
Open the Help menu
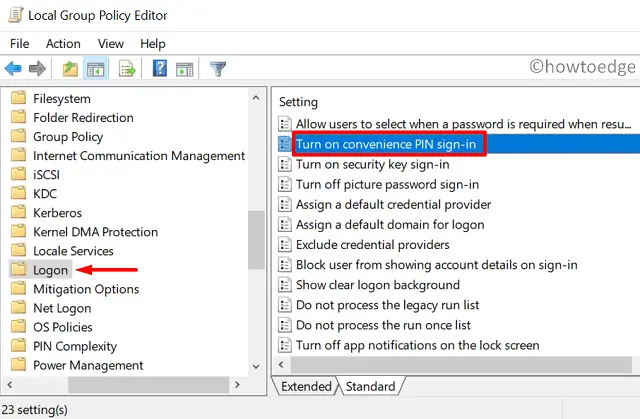click(153, 44)
